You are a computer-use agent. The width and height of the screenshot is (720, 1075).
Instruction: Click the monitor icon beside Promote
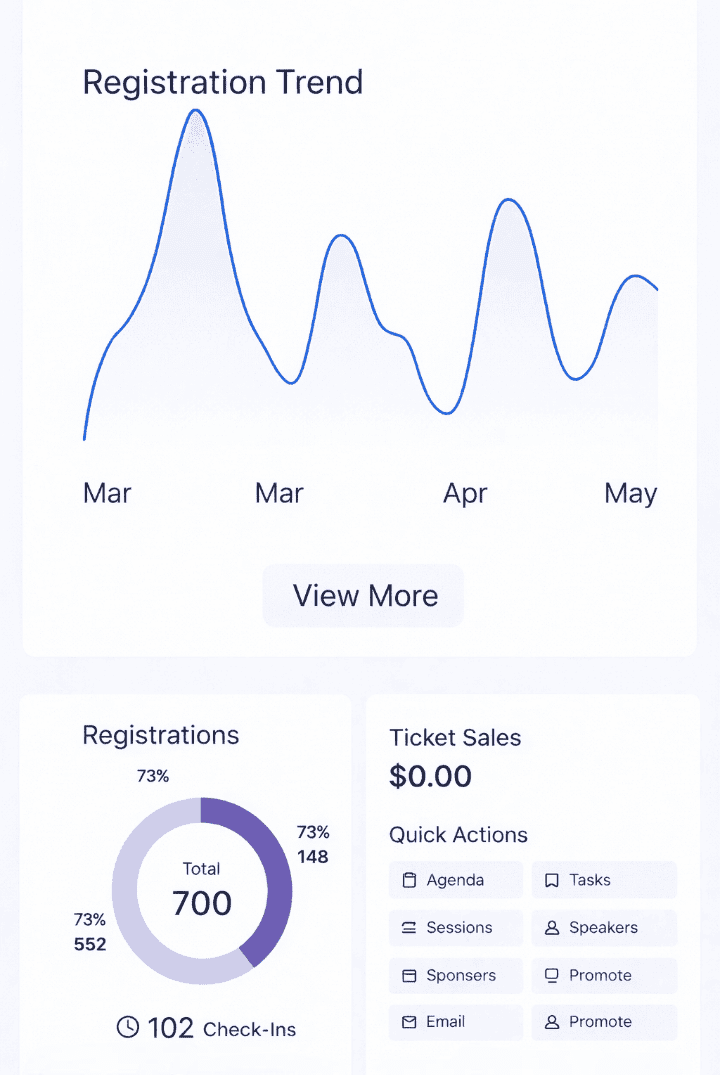pyautogui.click(x=551, y=976)
